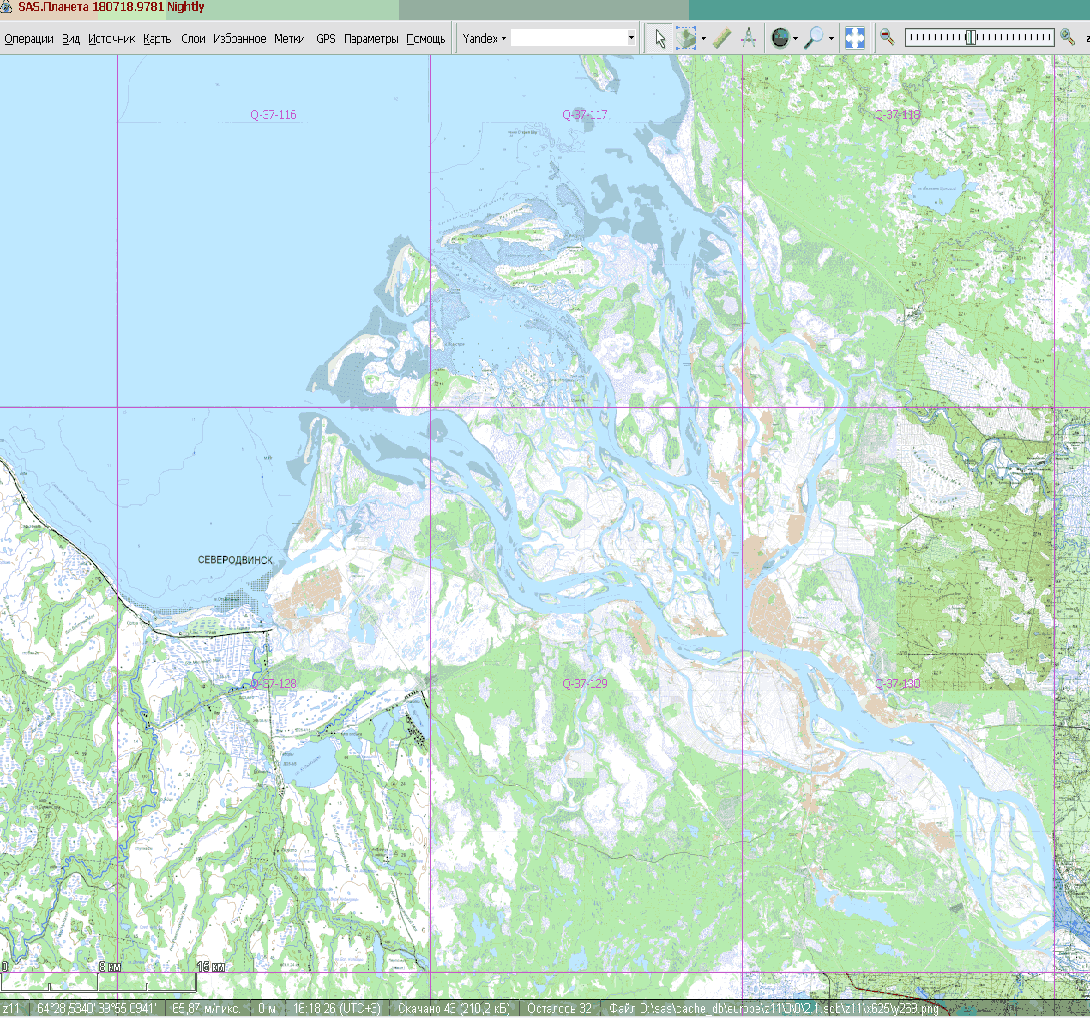Toggle full screen with blue arrows icon
The width and height of the screenshot is (1090, 1018).
(x=854, y=38)
